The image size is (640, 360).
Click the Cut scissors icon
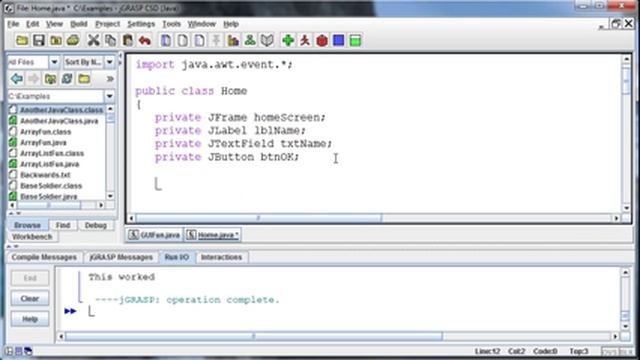coord(93,40)
